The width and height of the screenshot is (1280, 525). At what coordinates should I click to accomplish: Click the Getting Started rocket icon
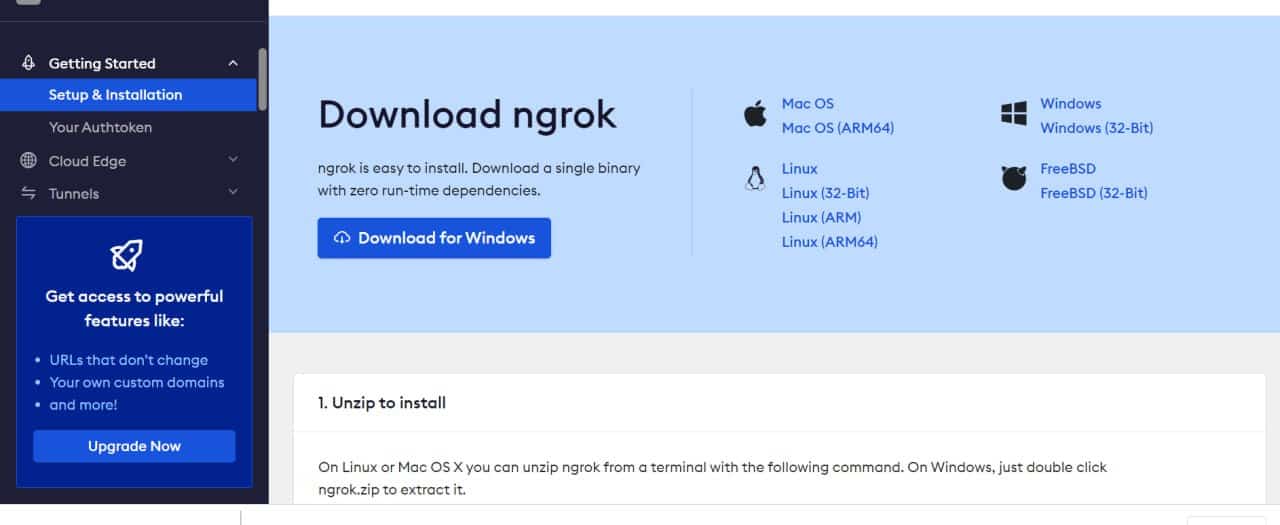pos(29,63)
